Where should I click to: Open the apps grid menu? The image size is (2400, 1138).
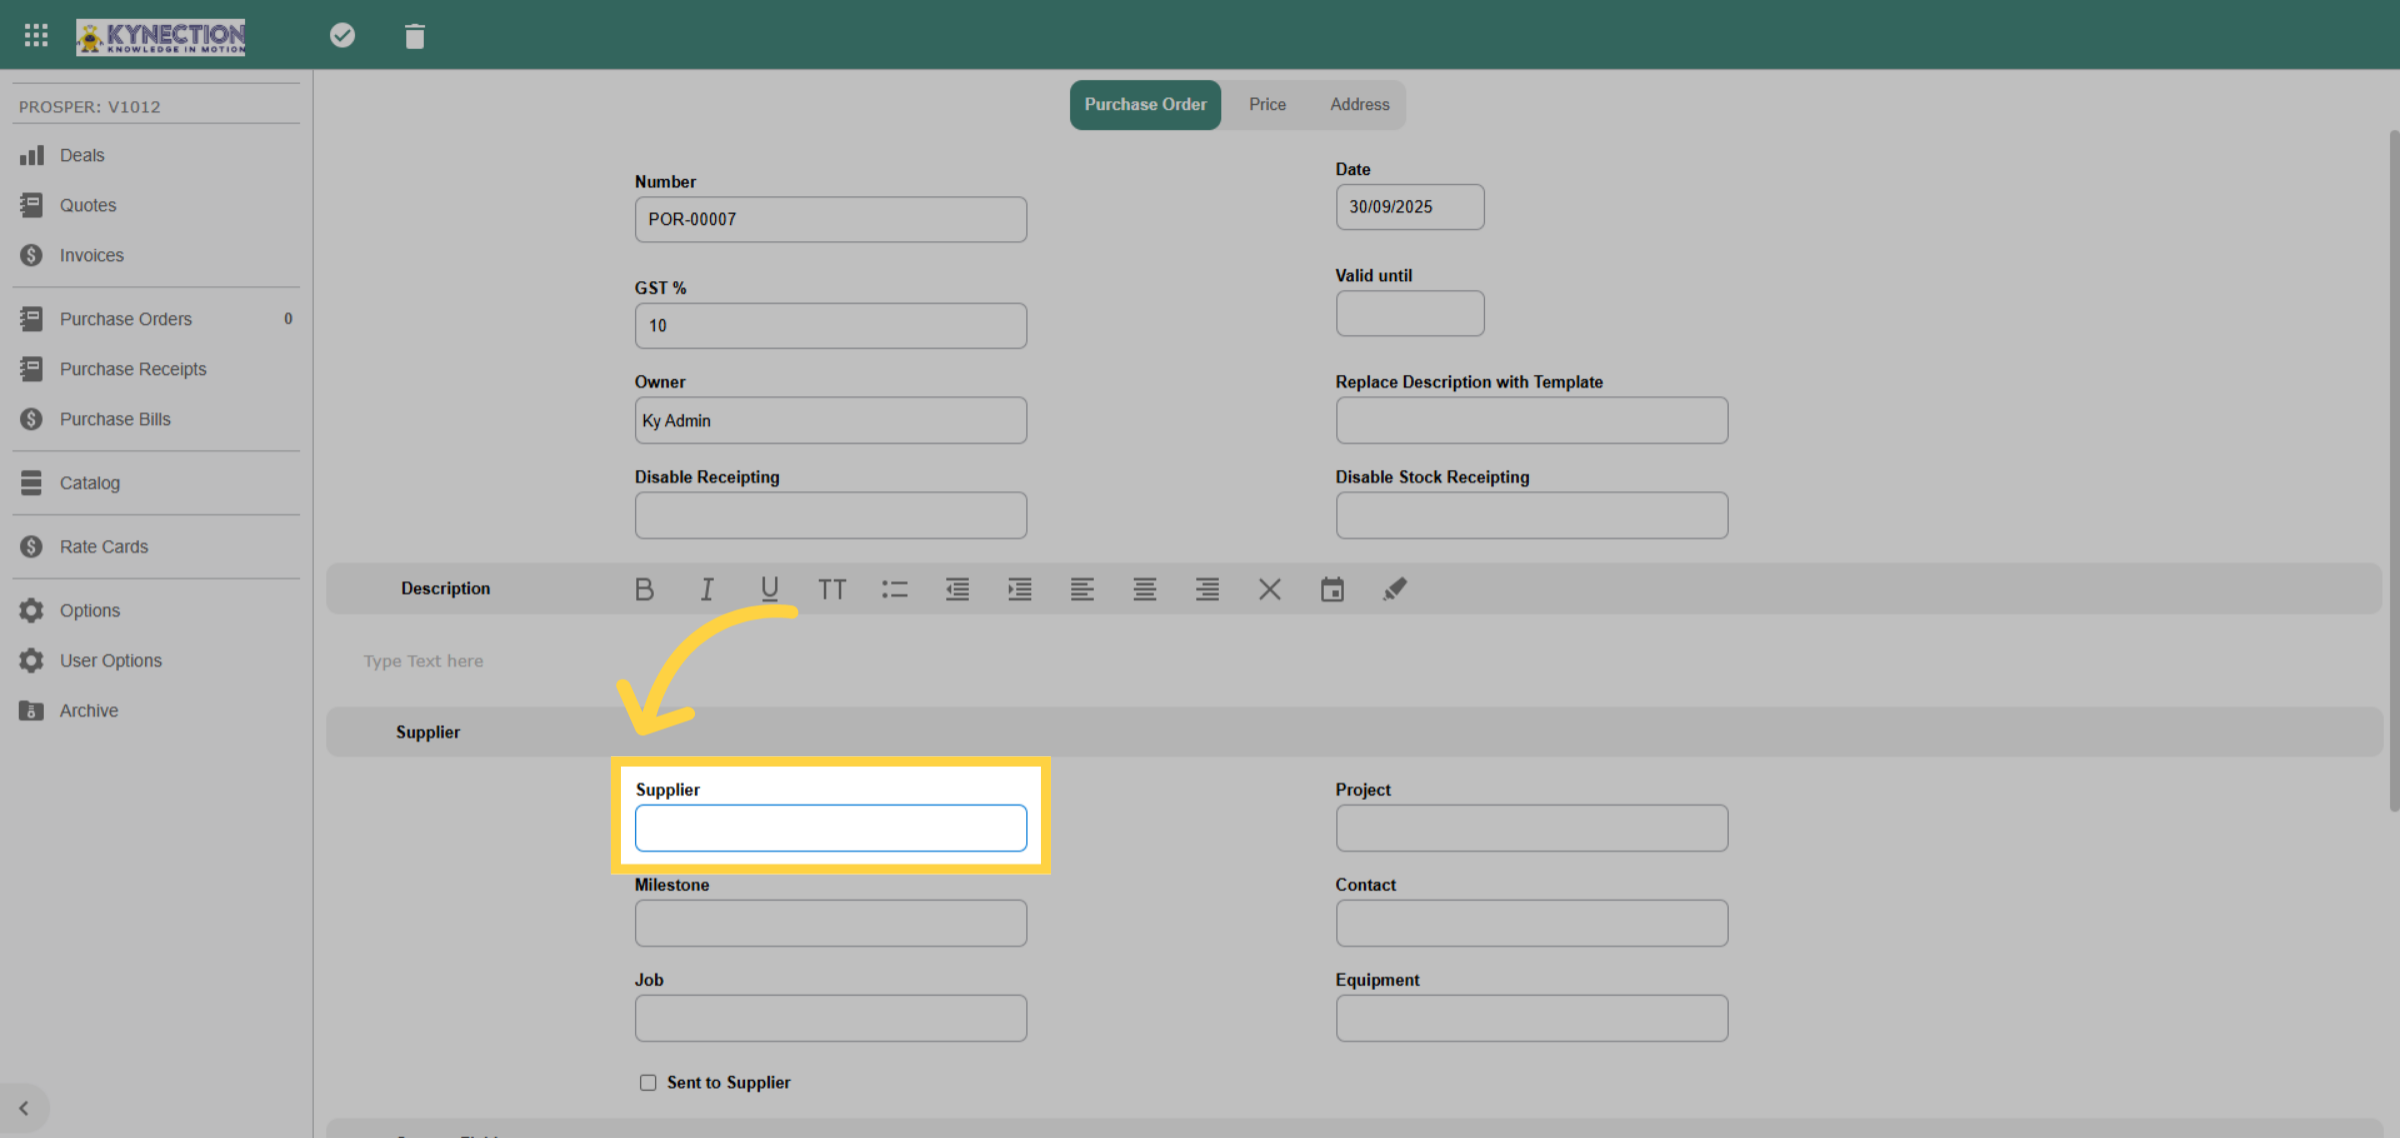[x=36, y=36]
